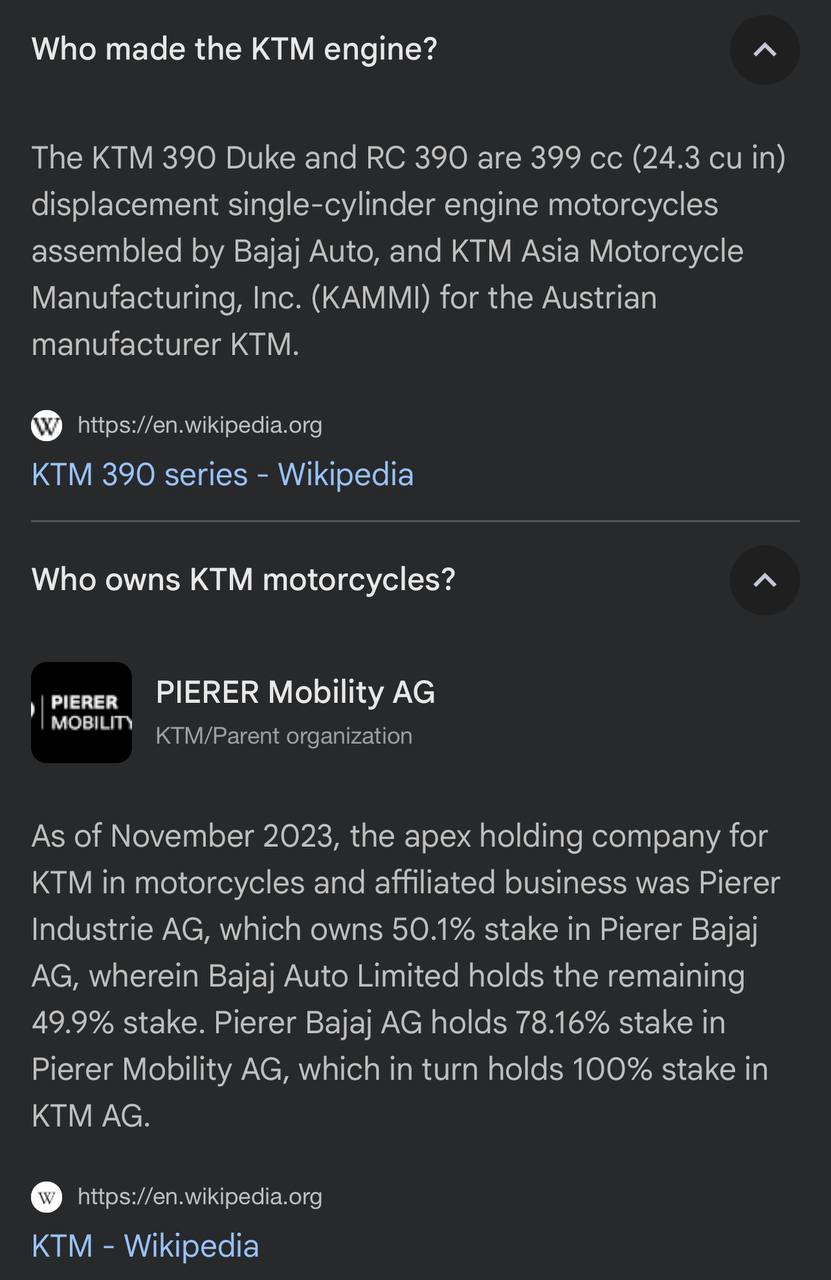The height and width of the screenshot is (1280, 831).
Task: Tap the 'Who made the KTM engine?' question text
Action: (x=235, y=49)
